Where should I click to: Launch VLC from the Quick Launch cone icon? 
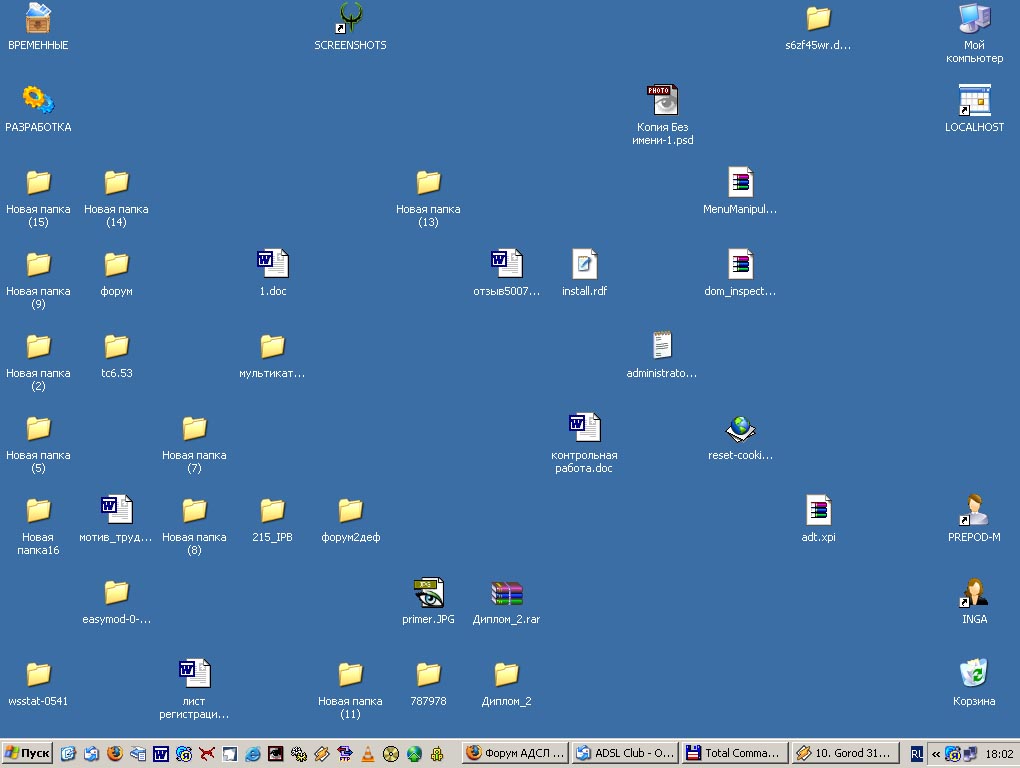[x=368, y=753]
